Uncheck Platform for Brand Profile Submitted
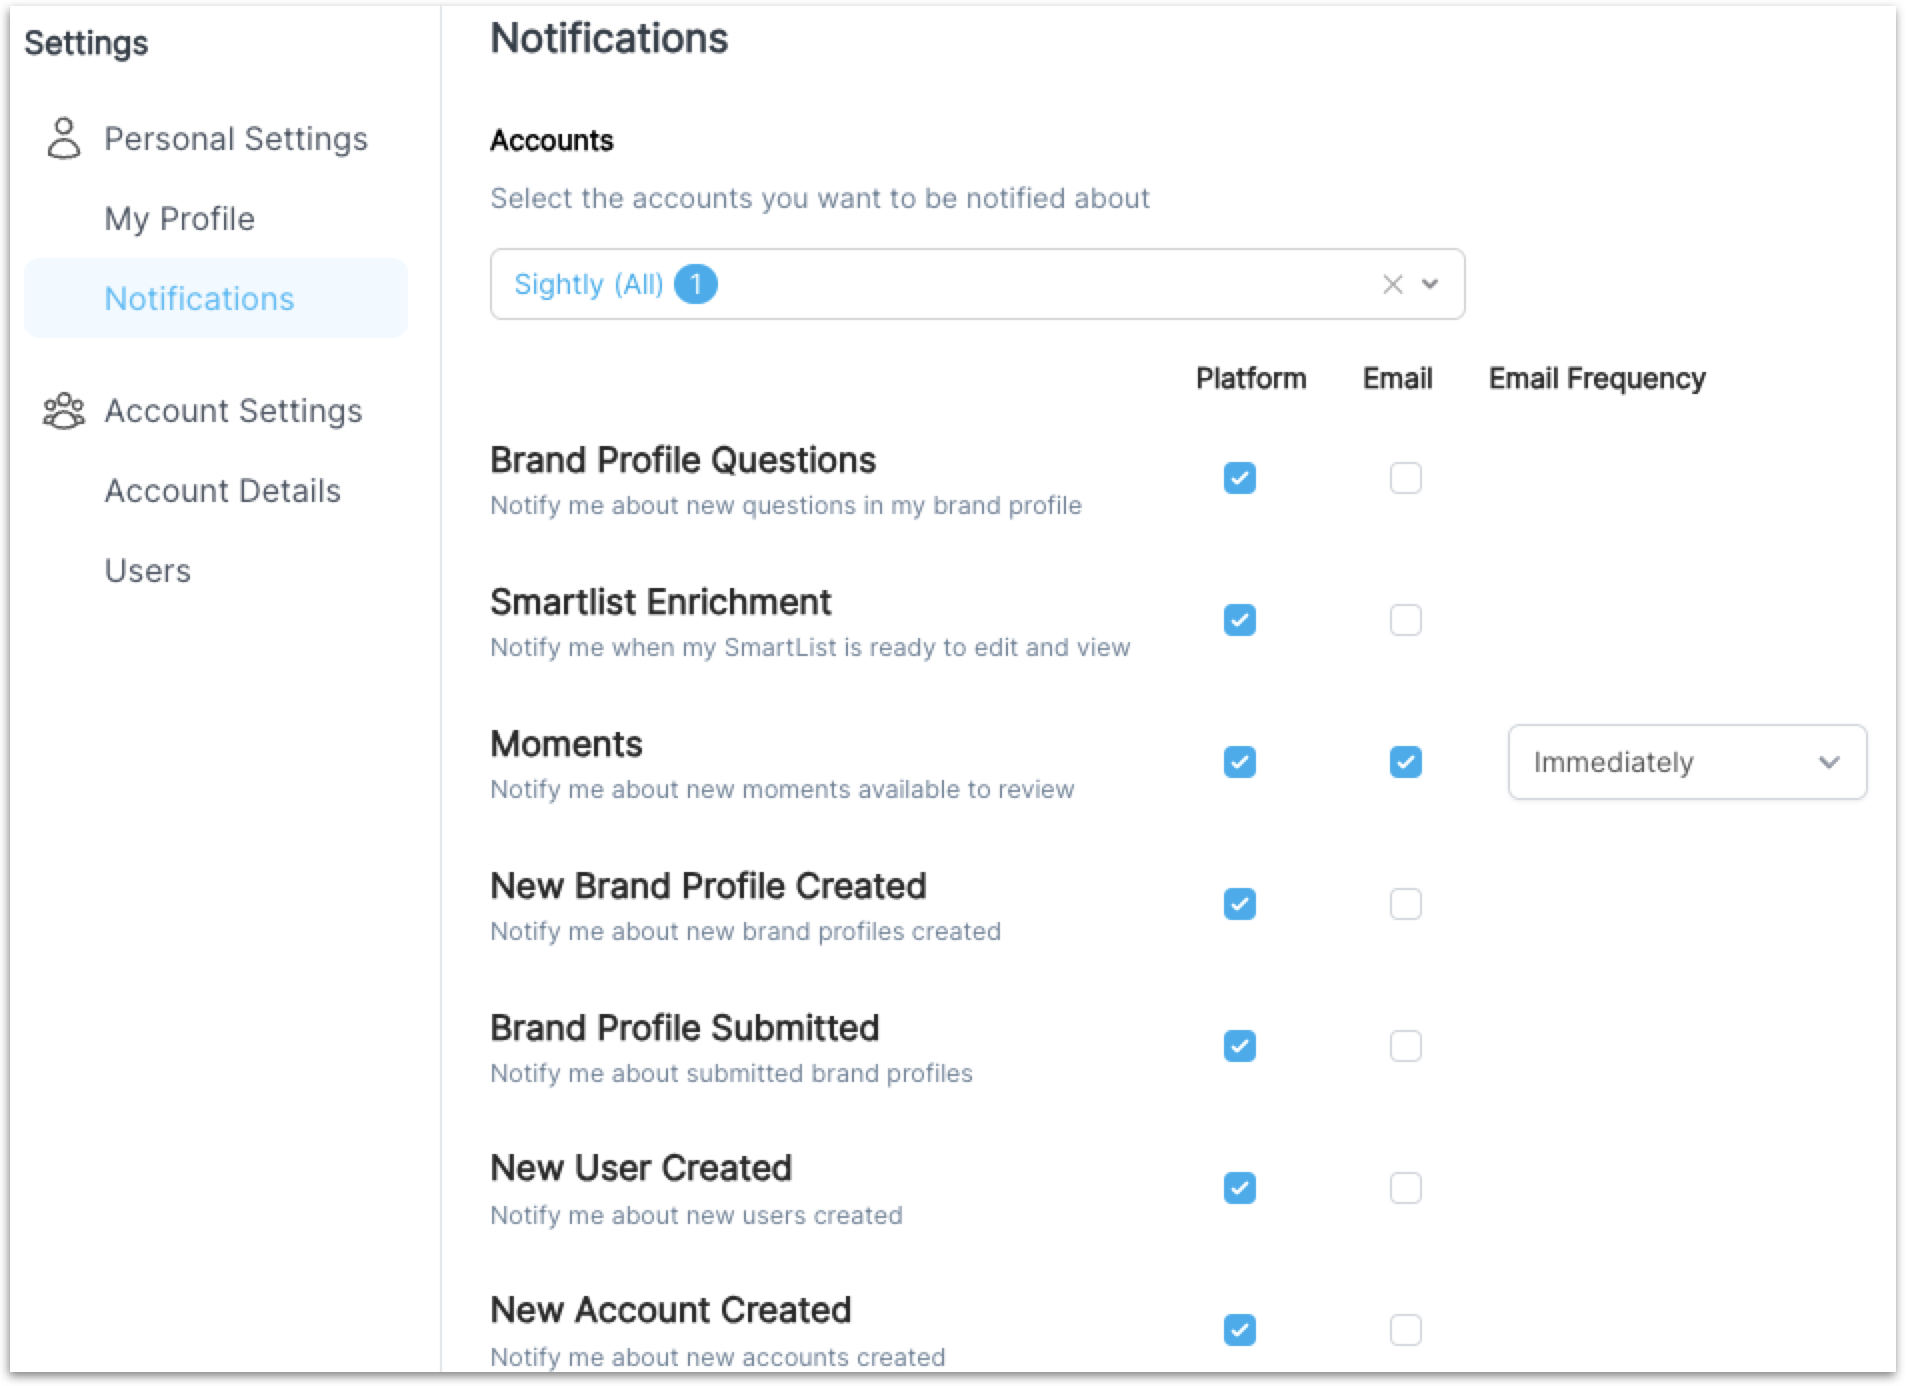Screen dimensions: 1906x1386 click(1239, 1046)
